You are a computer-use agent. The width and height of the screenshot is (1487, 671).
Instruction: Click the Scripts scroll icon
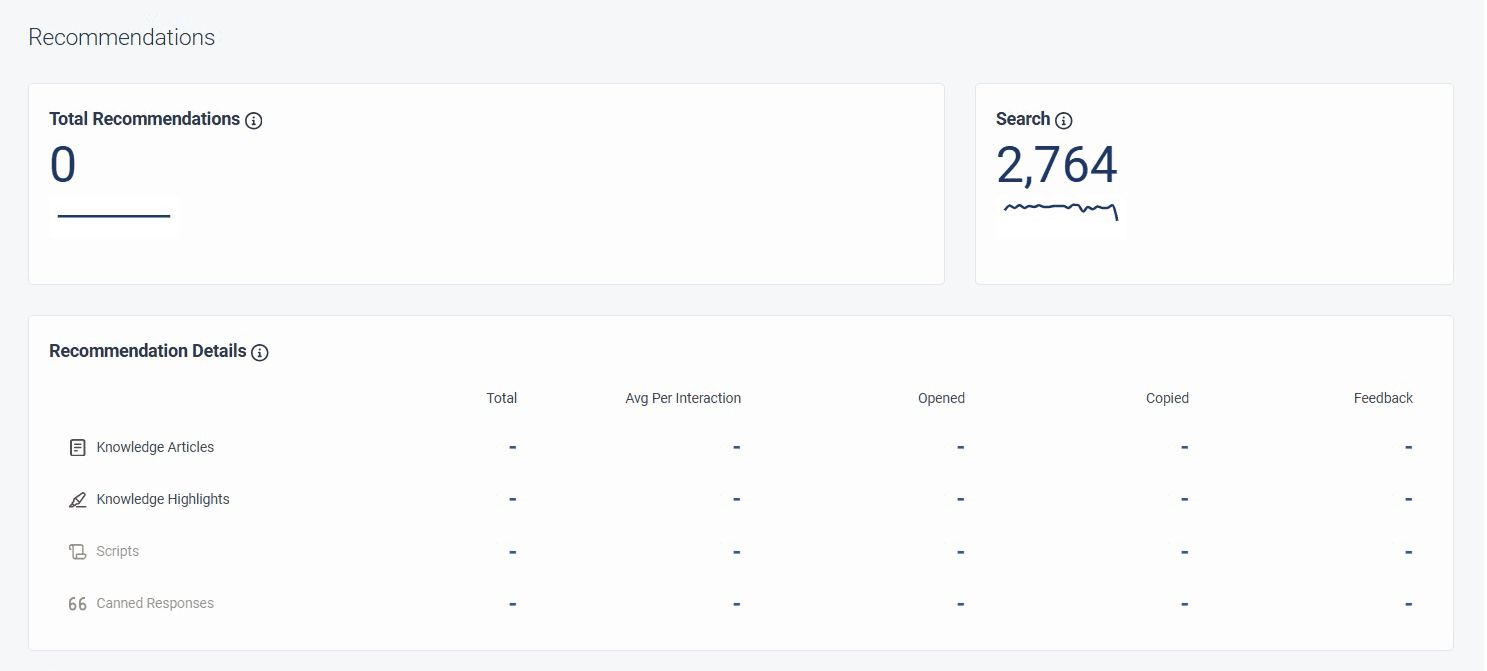[x=78, y=551]
